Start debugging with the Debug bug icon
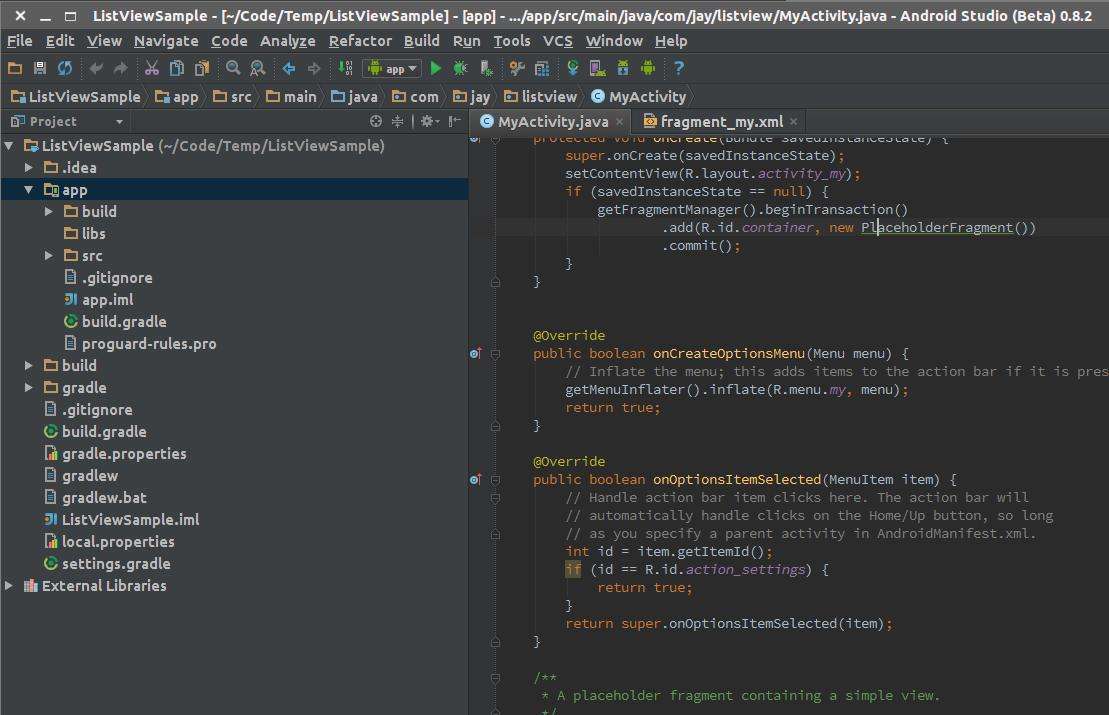 point(460,69)
